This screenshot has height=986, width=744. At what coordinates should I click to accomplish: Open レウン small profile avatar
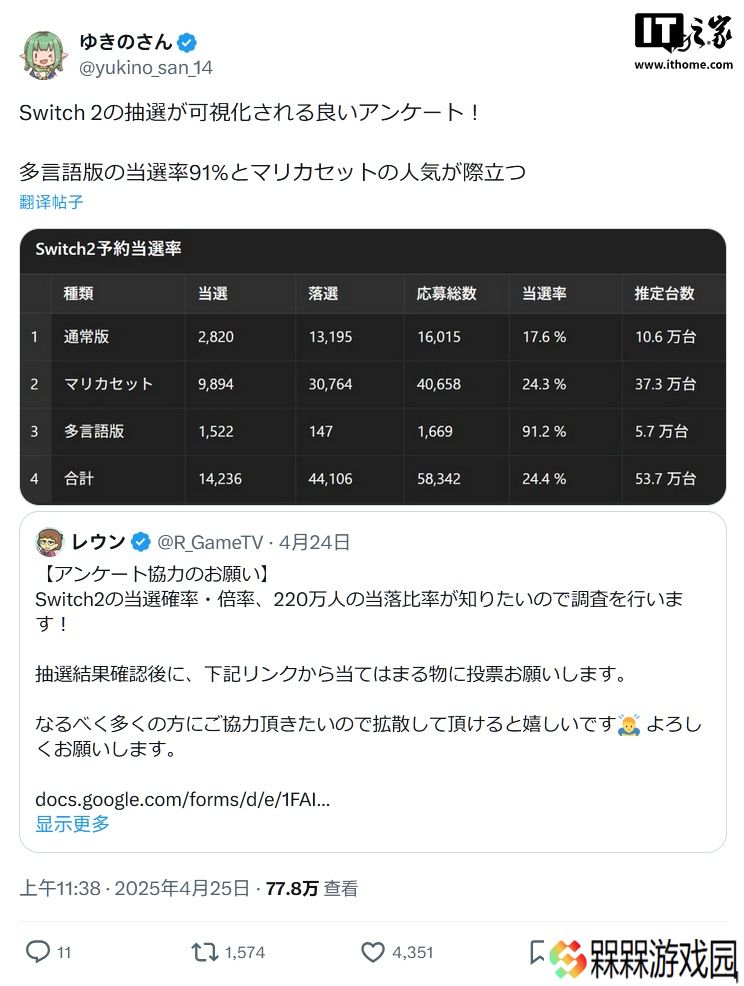coord(50,542)
